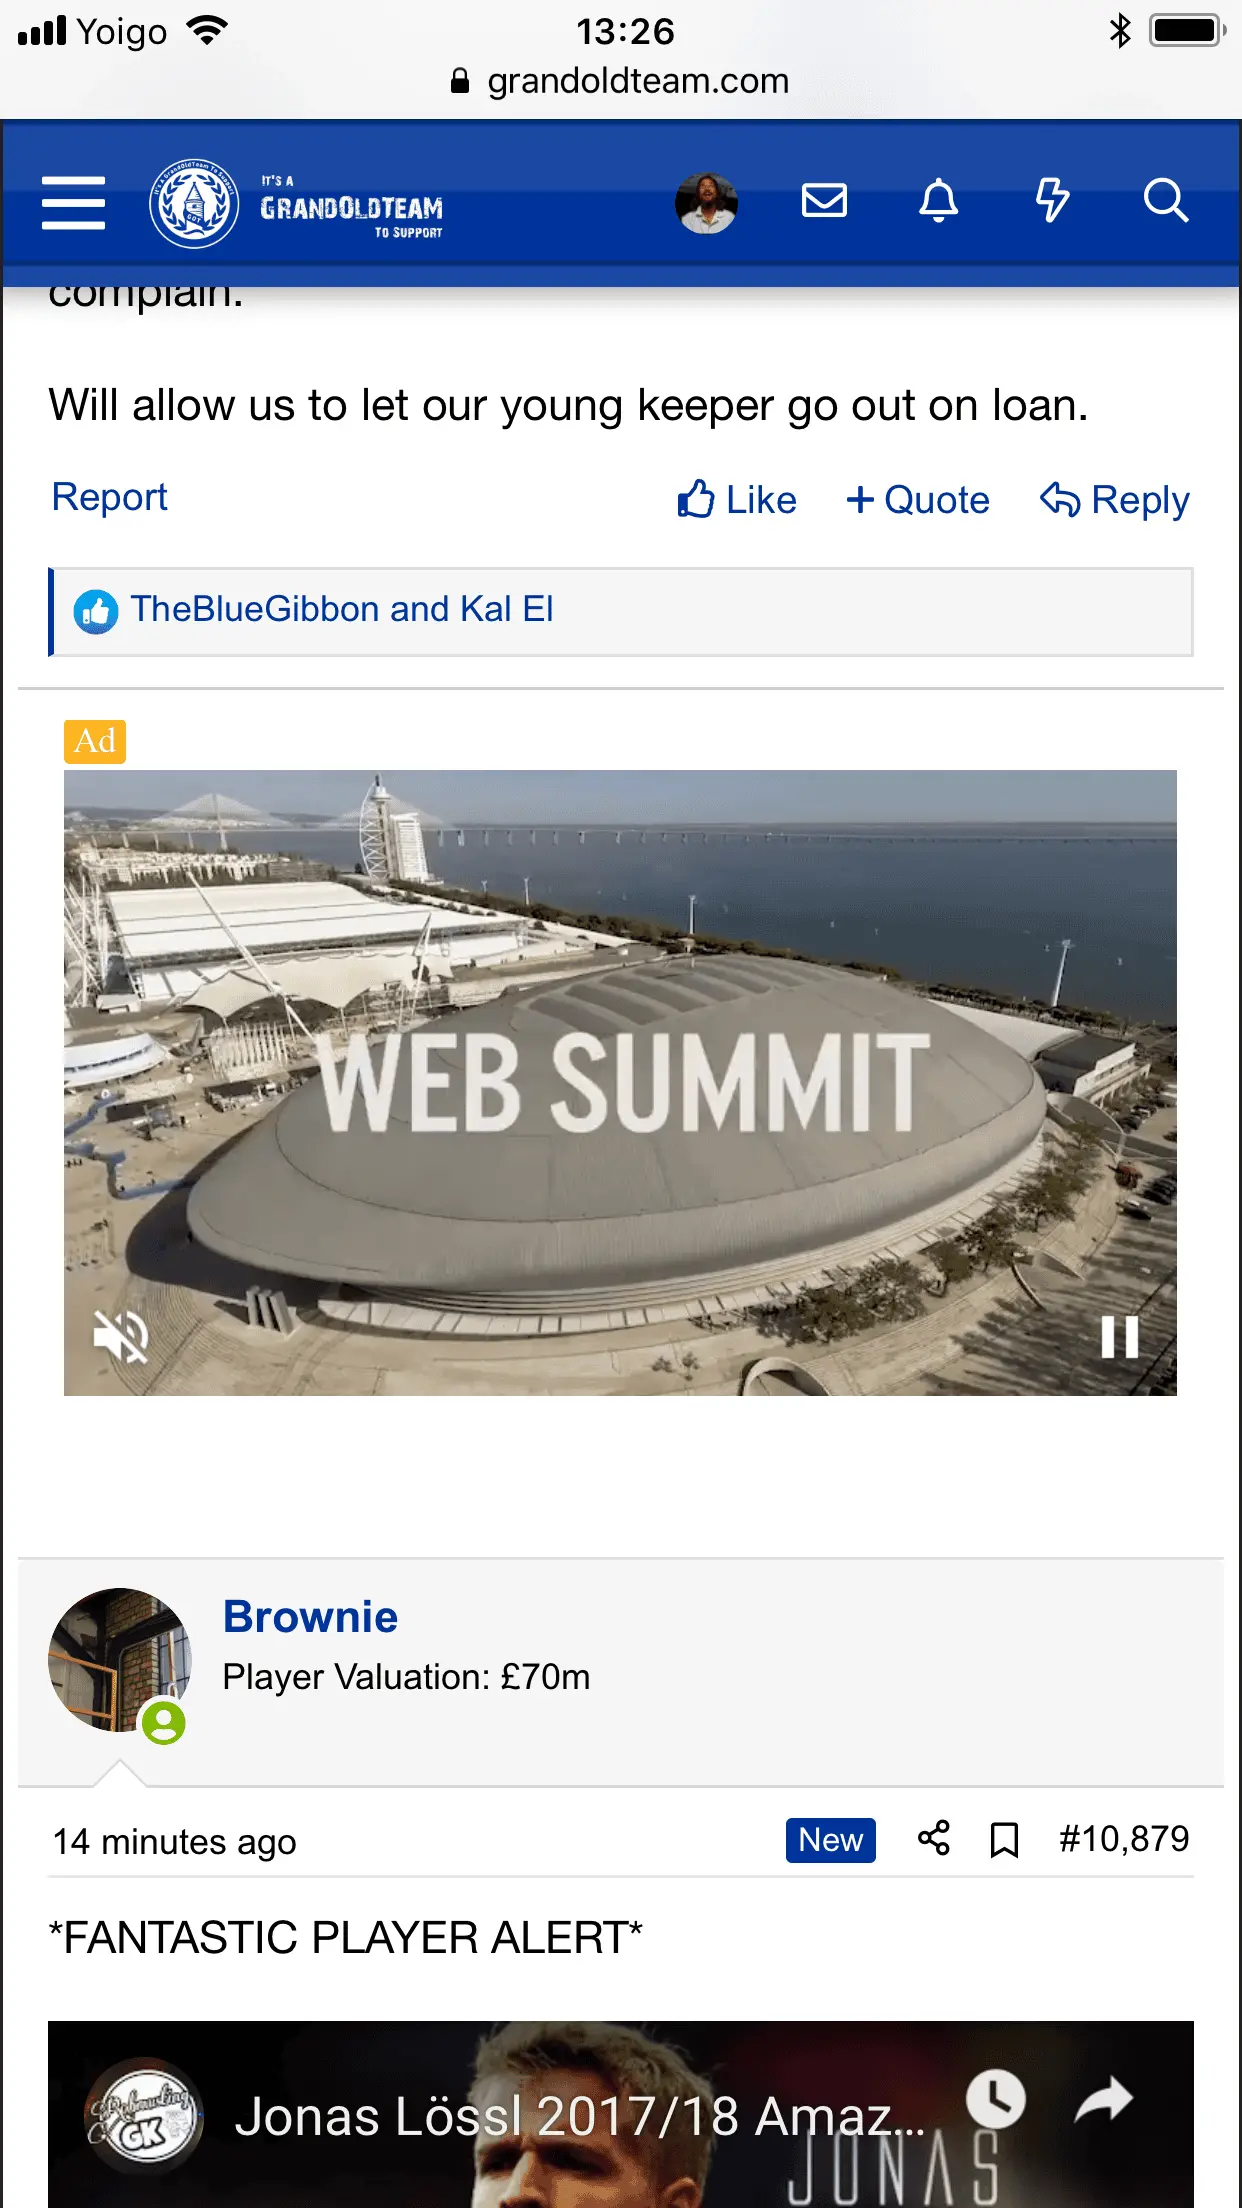The image size is (1242, 2208).
Task: Reply to the young keeper post
Action: [1115, 500]
